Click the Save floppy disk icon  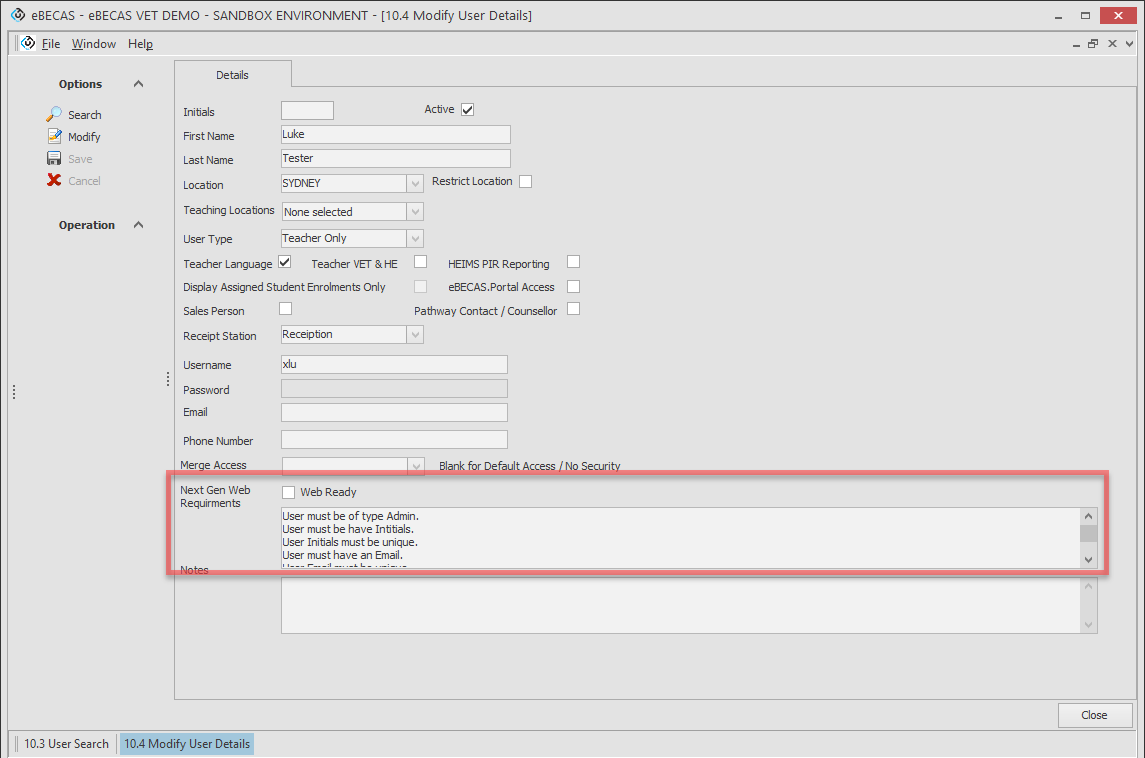[54, 159]
